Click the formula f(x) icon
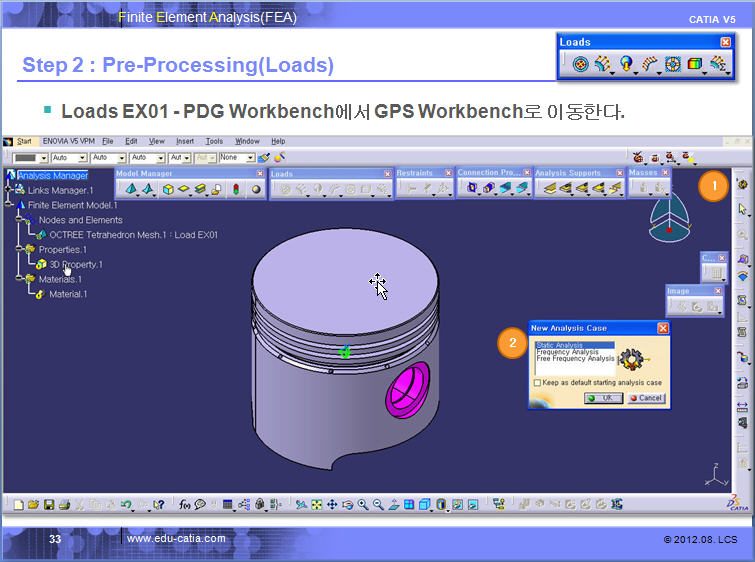755x562 pixels. click(185, 505)
